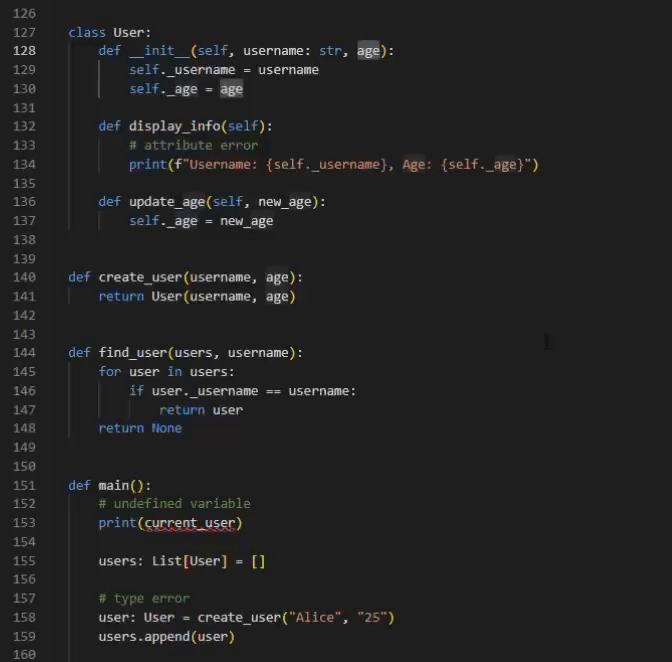672x662 pixels.
Task: Click user._username on line 146
Action: 205,391
